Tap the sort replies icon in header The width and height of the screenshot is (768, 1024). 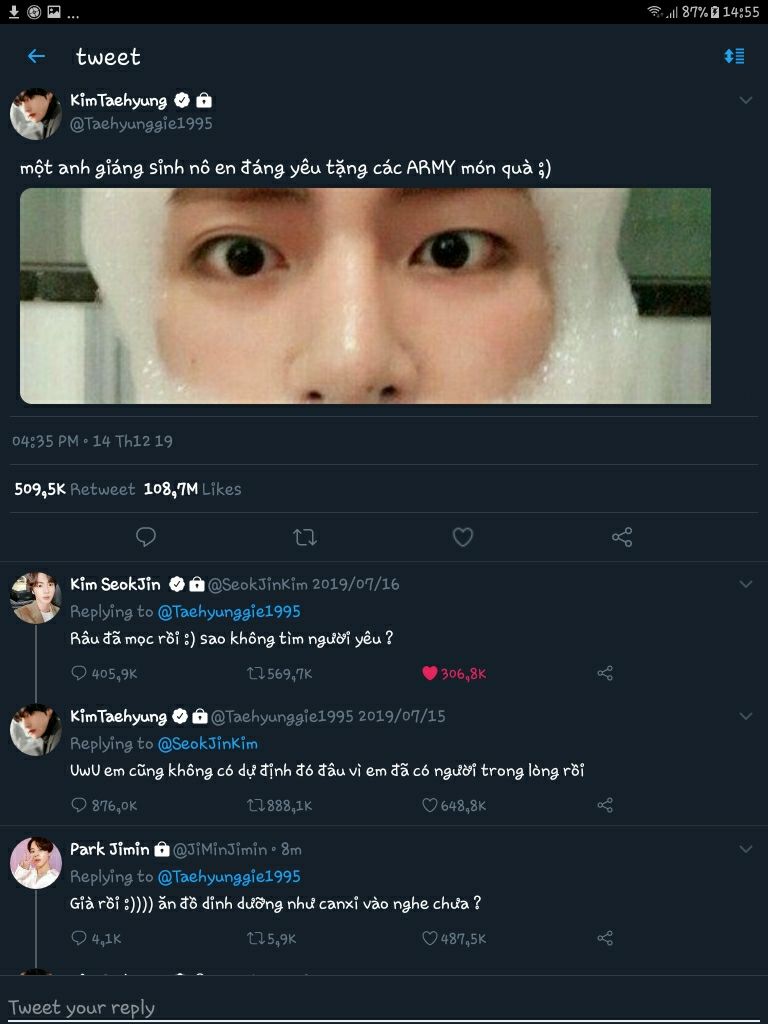point(734,57)
